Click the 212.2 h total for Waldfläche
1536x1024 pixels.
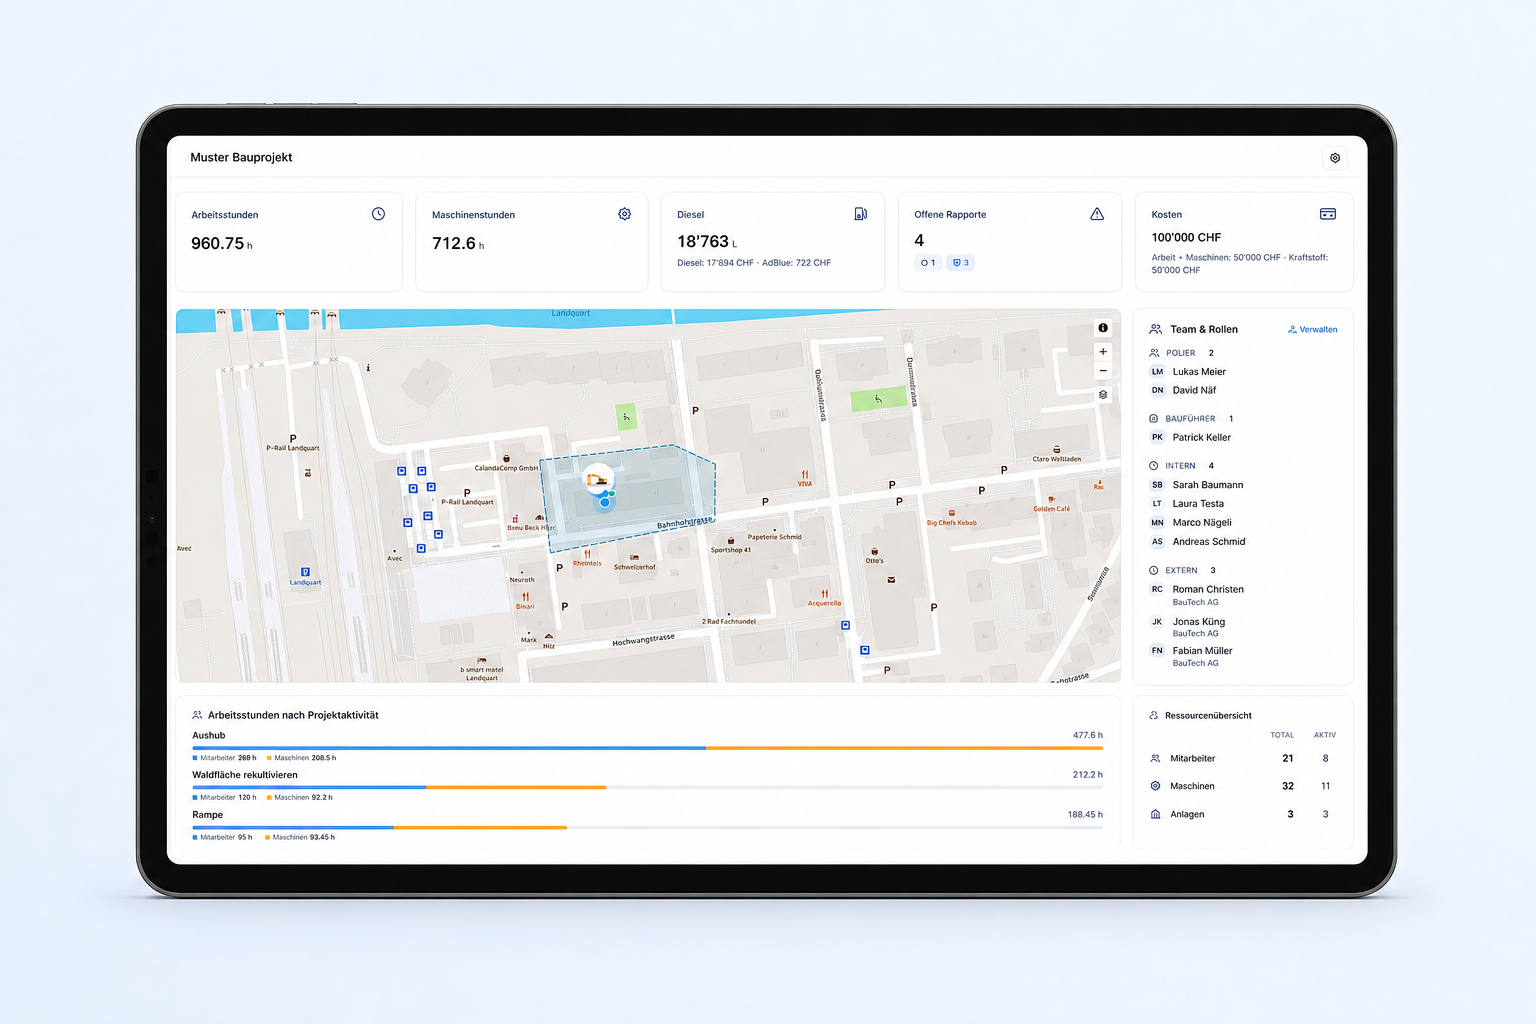click(x=1088, y=775)
